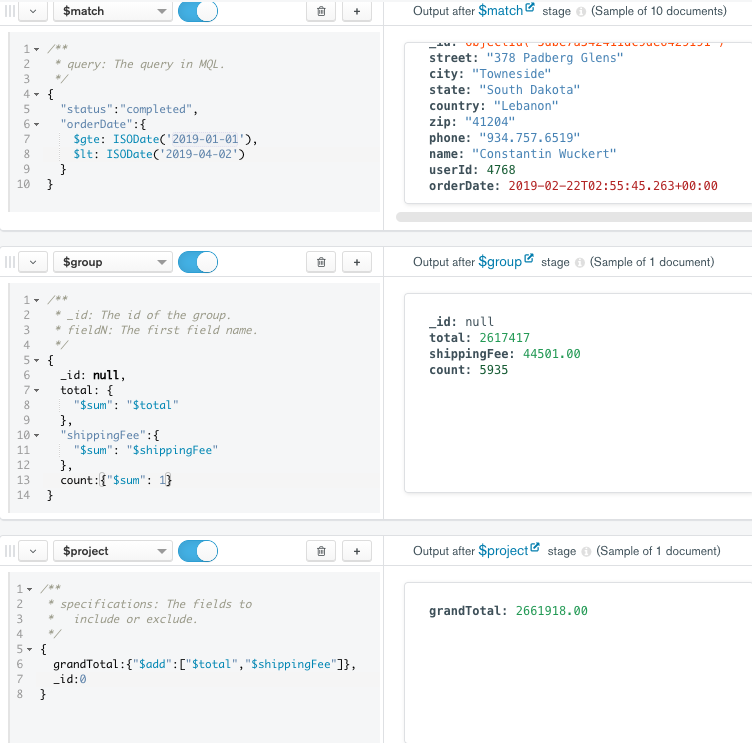Collapse the $project stage with chevron button
752x743 pixels.
point(33,551)
